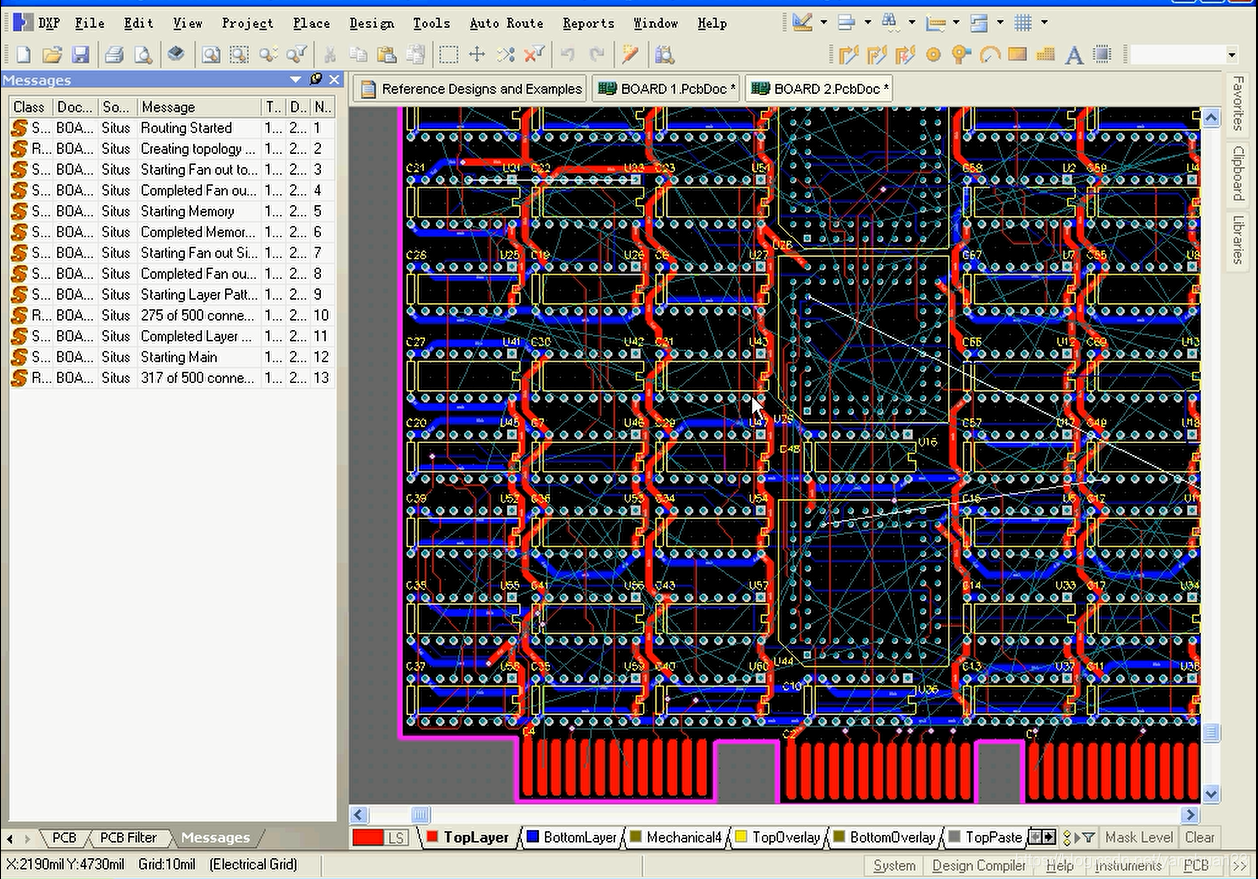Click the vertical scrollbar down arrow
This screenshot has height=879, width=1258.
click(1211, 794)
